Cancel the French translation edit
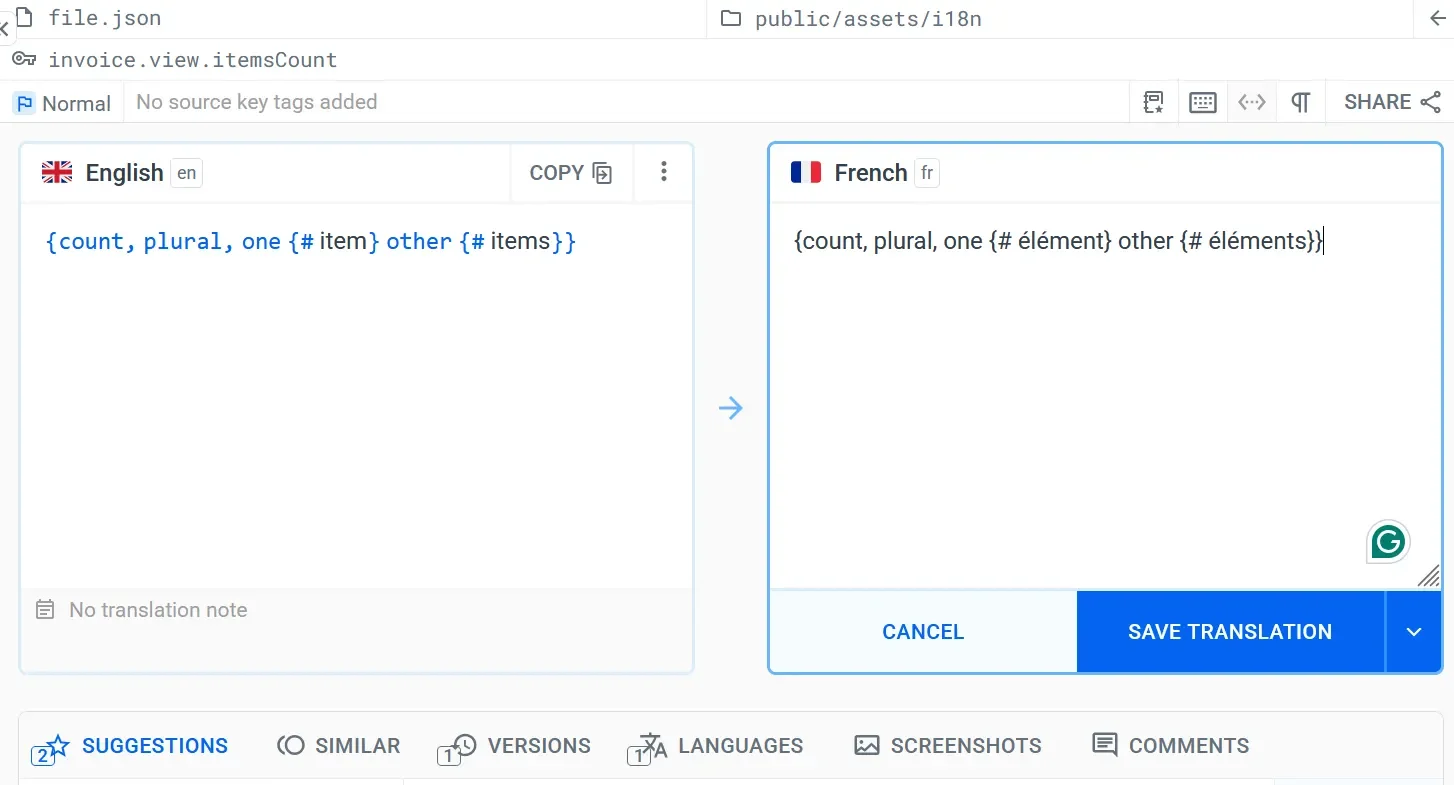Viewport: 1454px width, 785px height. [922, 632]
